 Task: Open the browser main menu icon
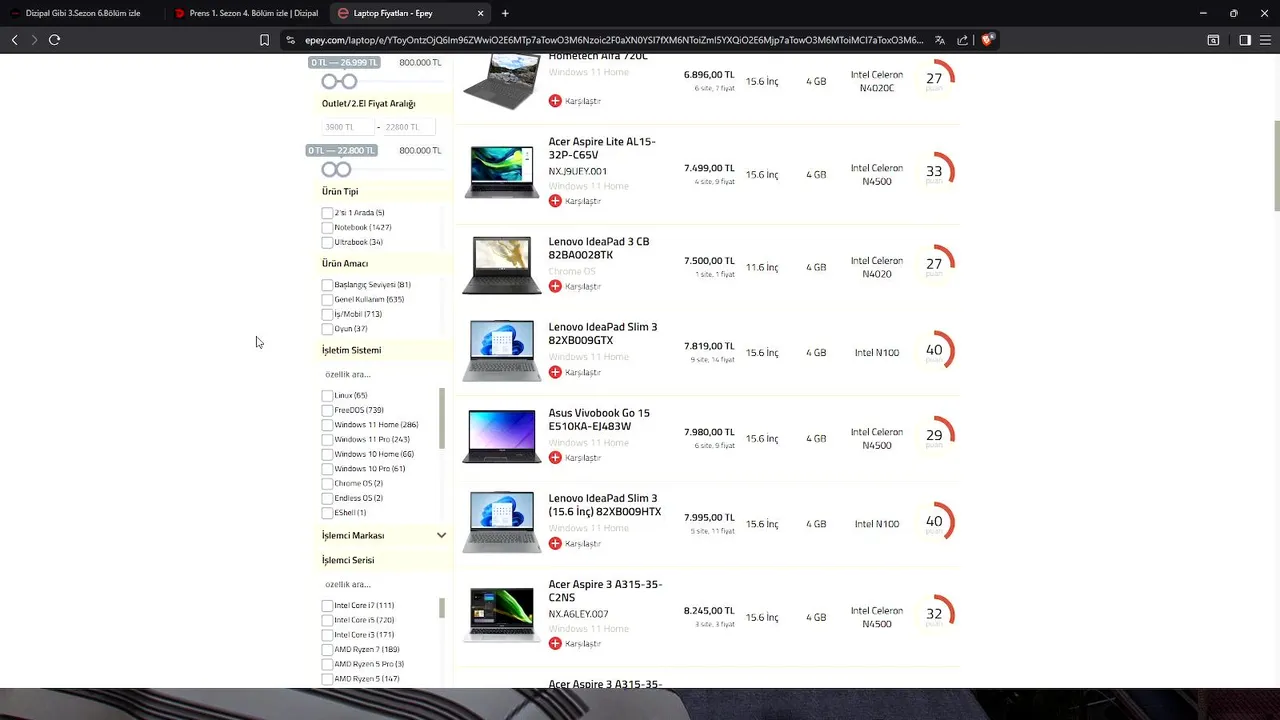coord(1265,40)
